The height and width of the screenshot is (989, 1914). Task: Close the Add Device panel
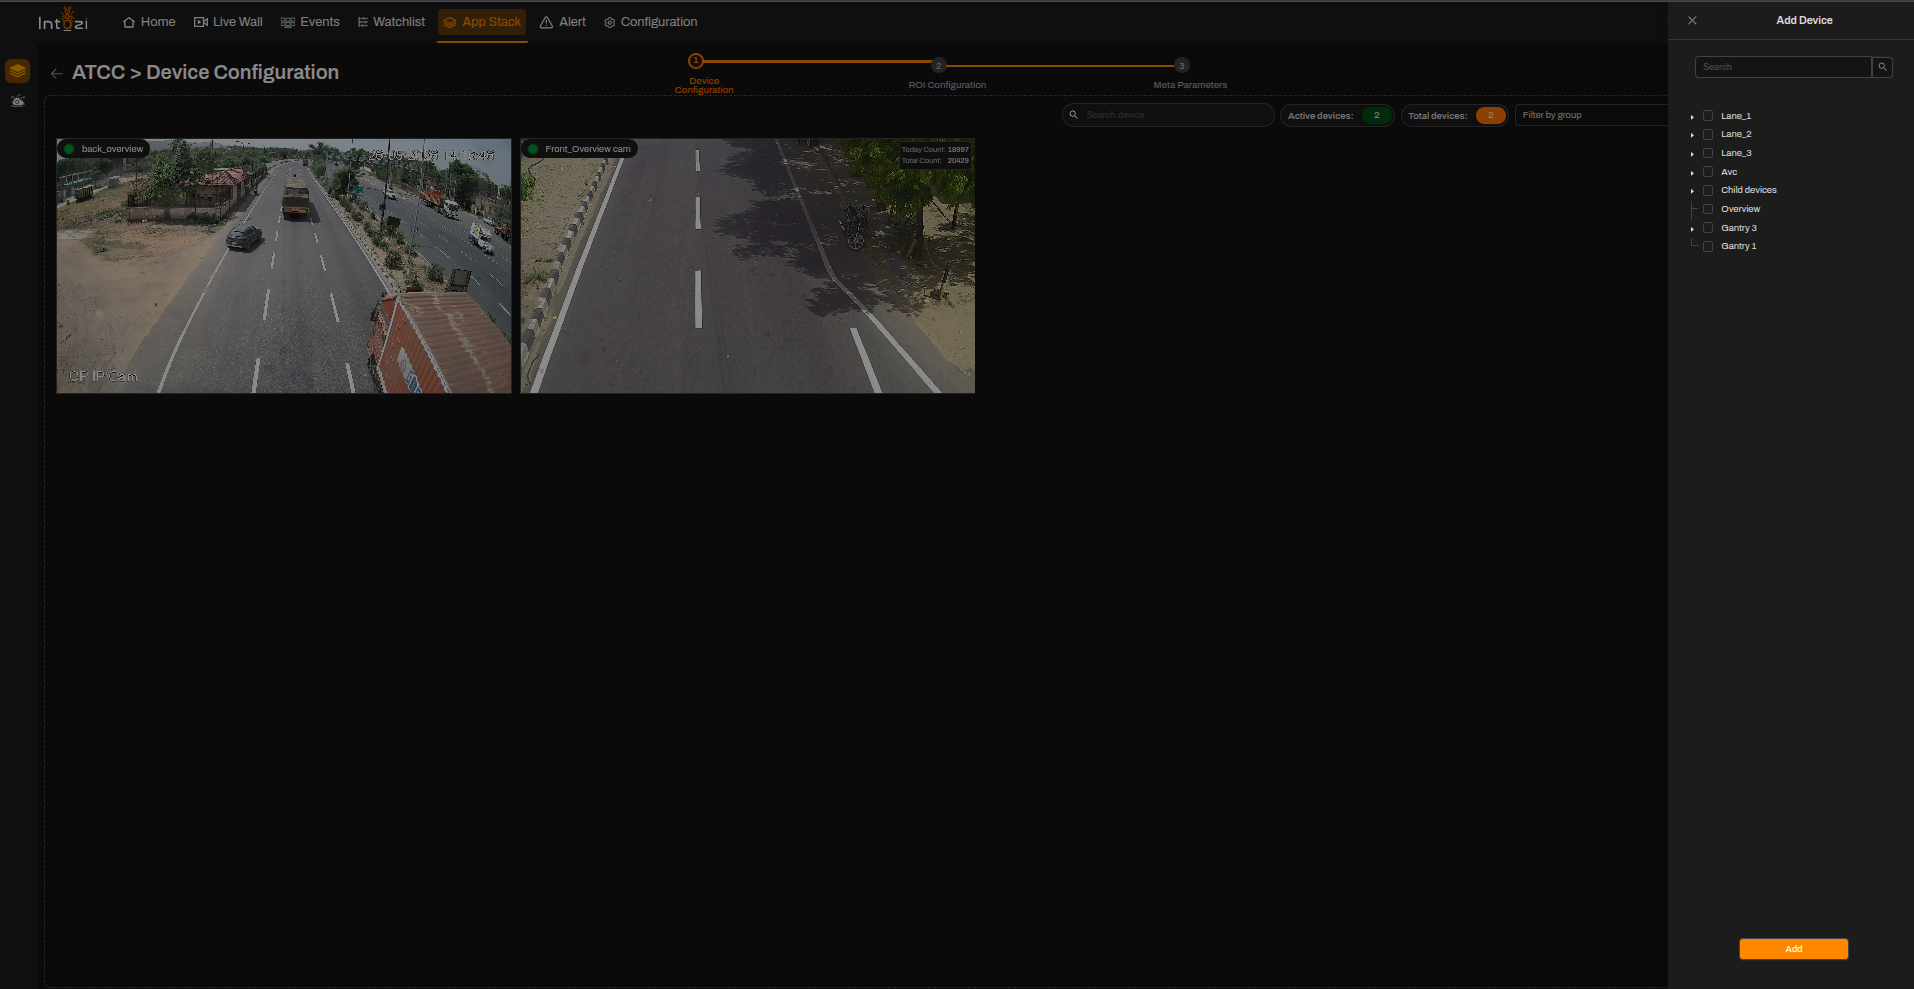[x=1692, y=20]
